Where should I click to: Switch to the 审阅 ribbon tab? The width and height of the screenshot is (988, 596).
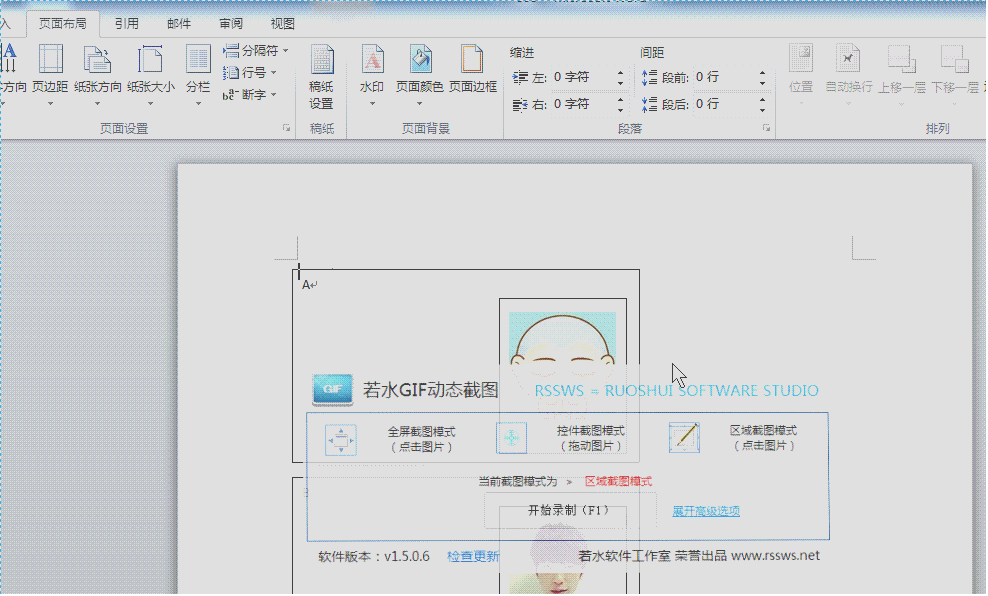pyautogui.click(x=229, y=22)
